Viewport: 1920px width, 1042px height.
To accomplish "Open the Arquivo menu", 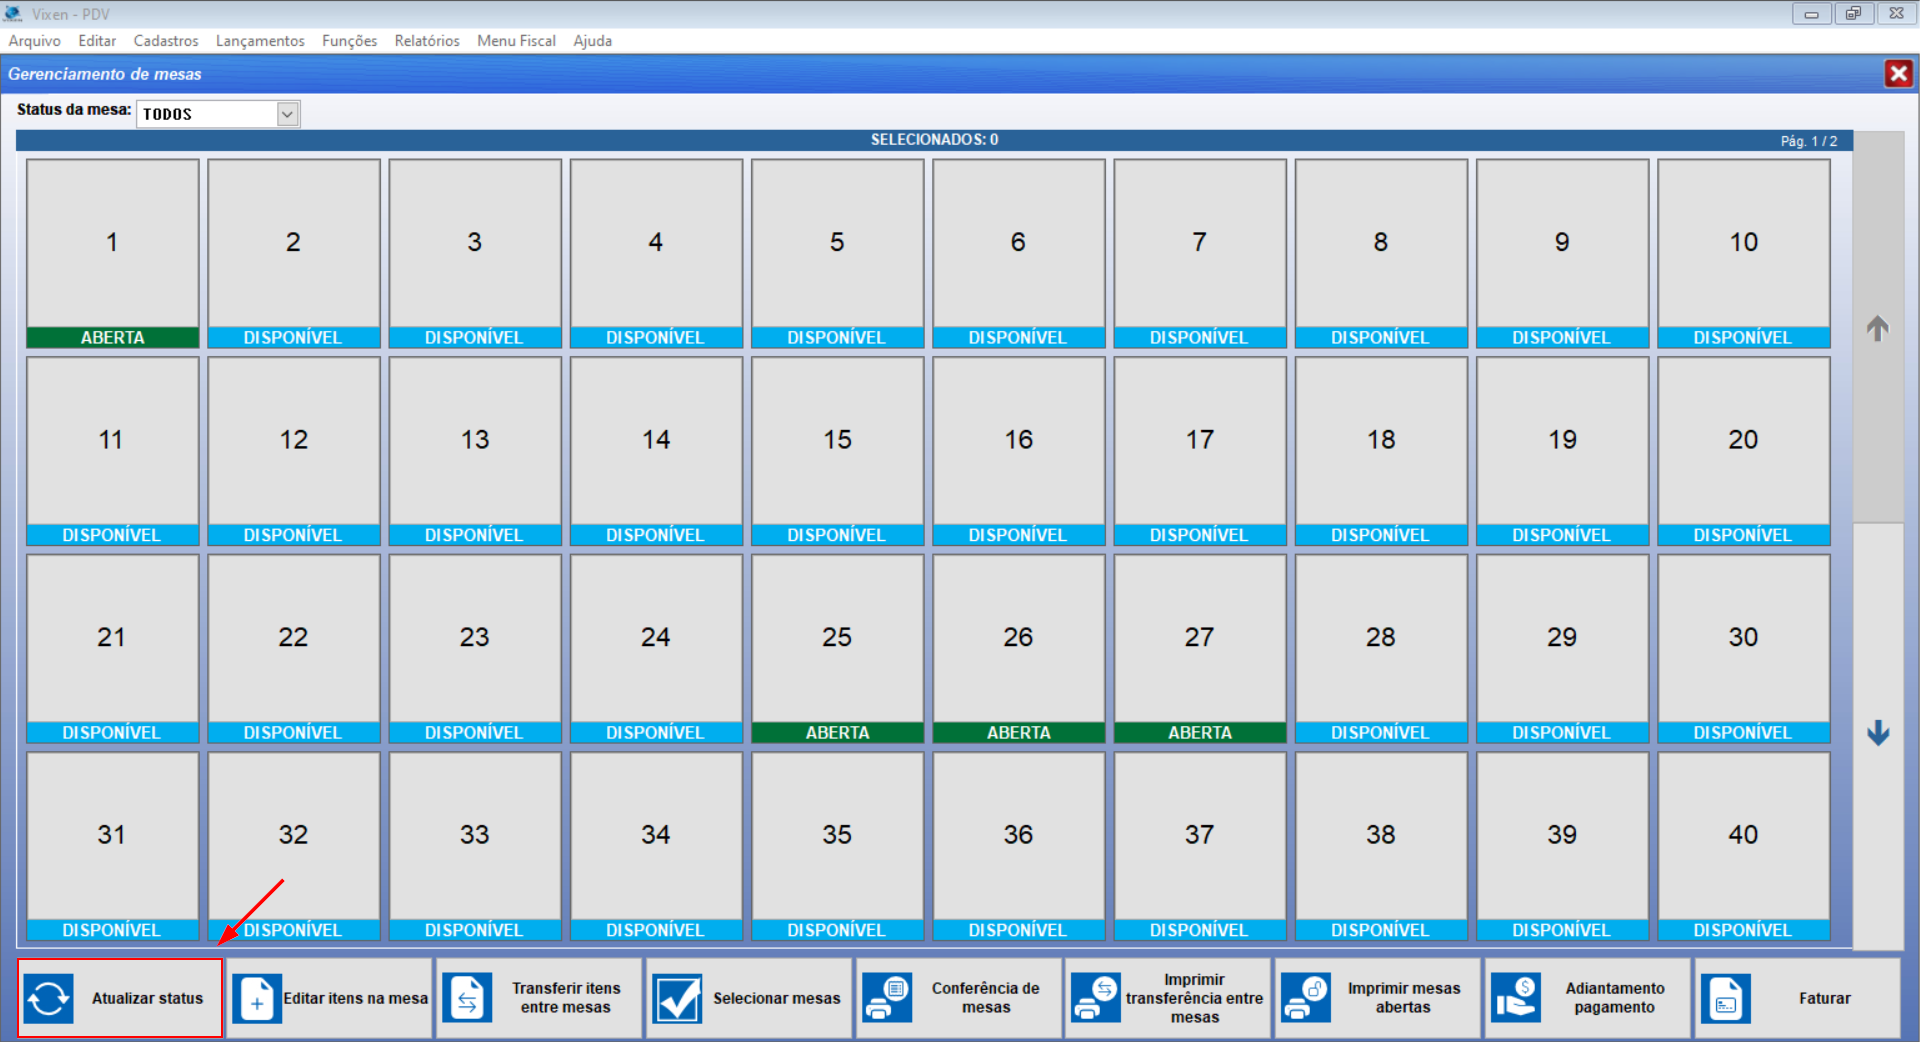I will pyautogui.click(x=35, y=41).
